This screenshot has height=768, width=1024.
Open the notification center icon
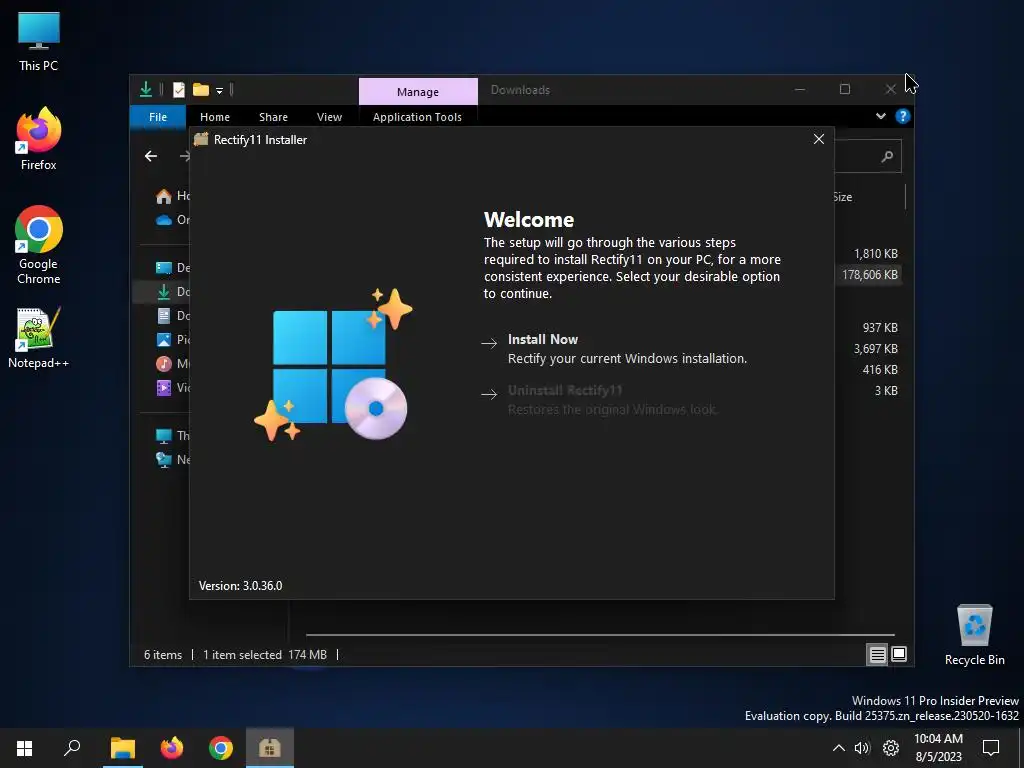(991, 748)
